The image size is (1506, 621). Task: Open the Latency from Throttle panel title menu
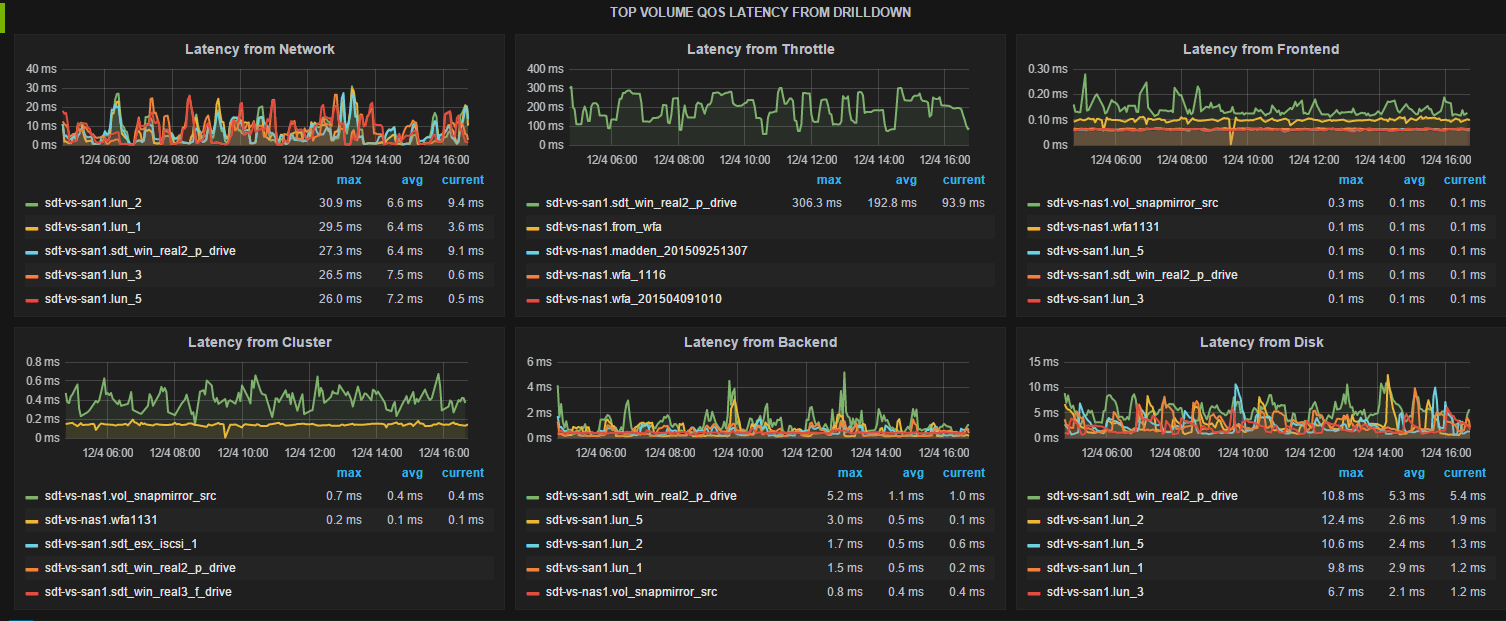[760, 49]
